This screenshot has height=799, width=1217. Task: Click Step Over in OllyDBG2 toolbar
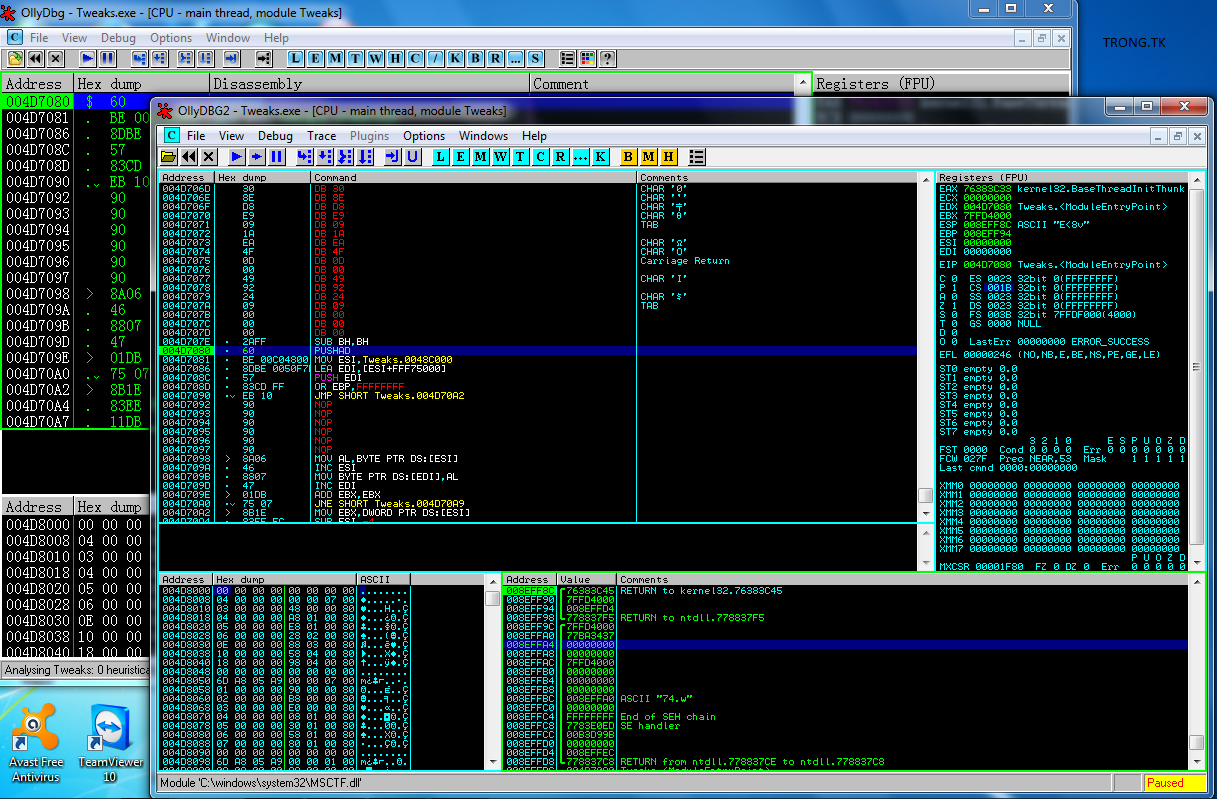(x=324, y=157)
